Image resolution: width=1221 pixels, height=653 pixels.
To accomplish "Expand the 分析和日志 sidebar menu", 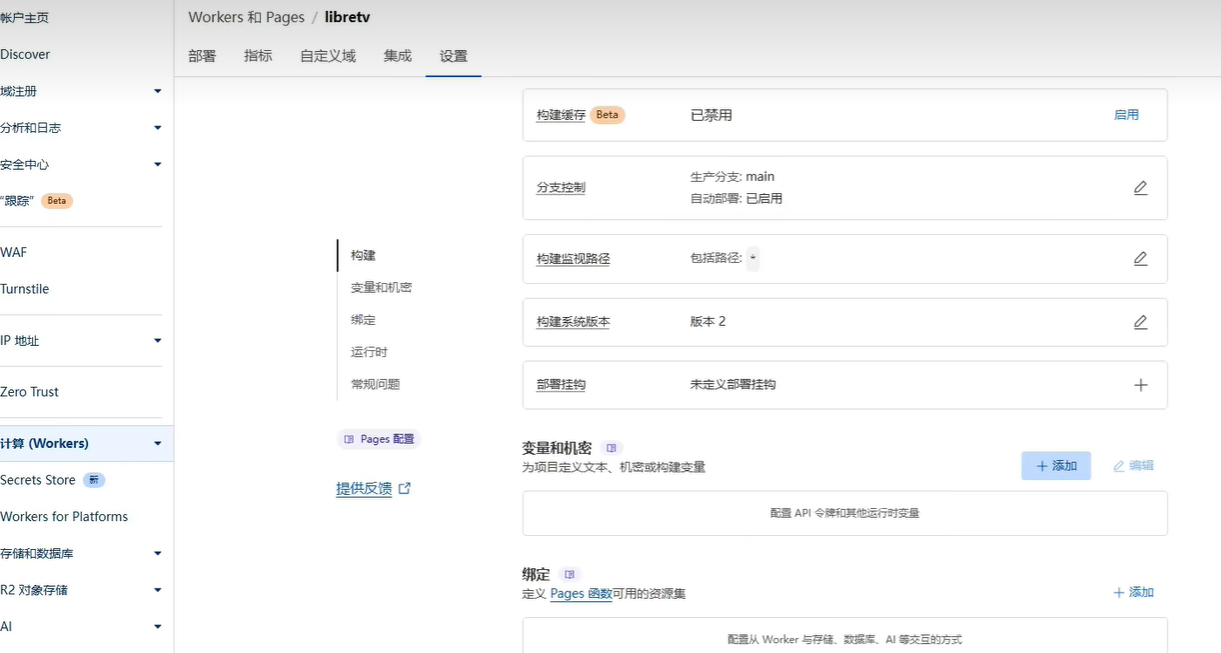I will [x=157, y=128].
